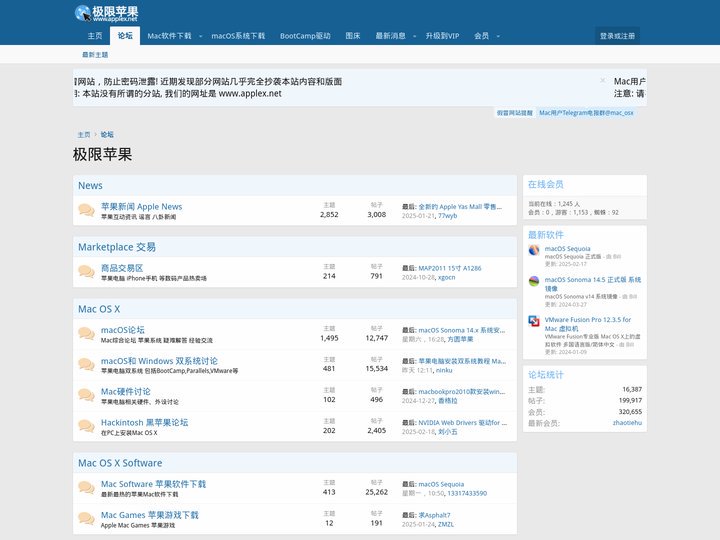This screenshot has height=540, width=720.
Task: Open 图床 in navigation bar
Action: coord(353,36)
